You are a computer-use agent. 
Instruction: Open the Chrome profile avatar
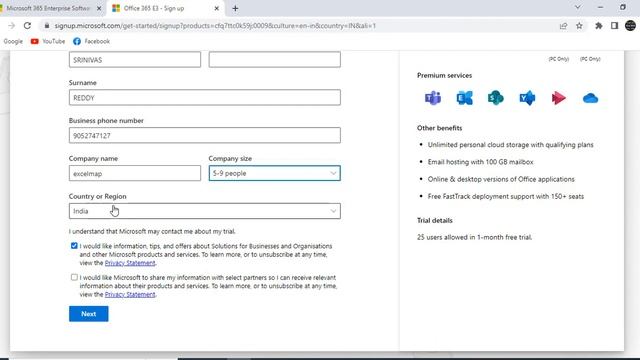click(630, 26)
